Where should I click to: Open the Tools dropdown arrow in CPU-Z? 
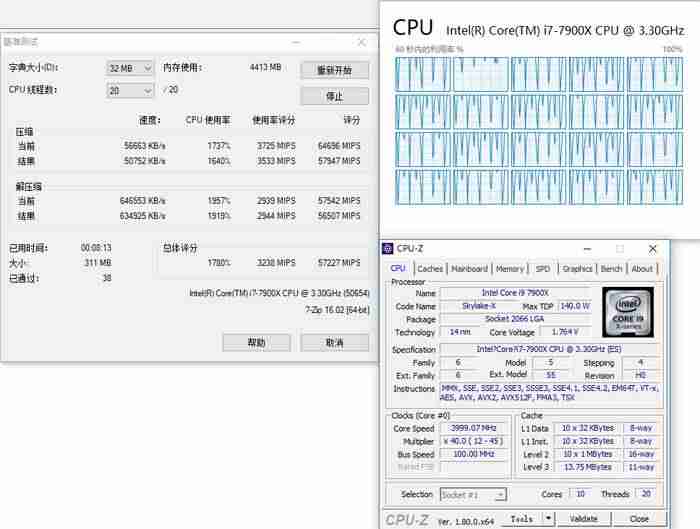548,518
